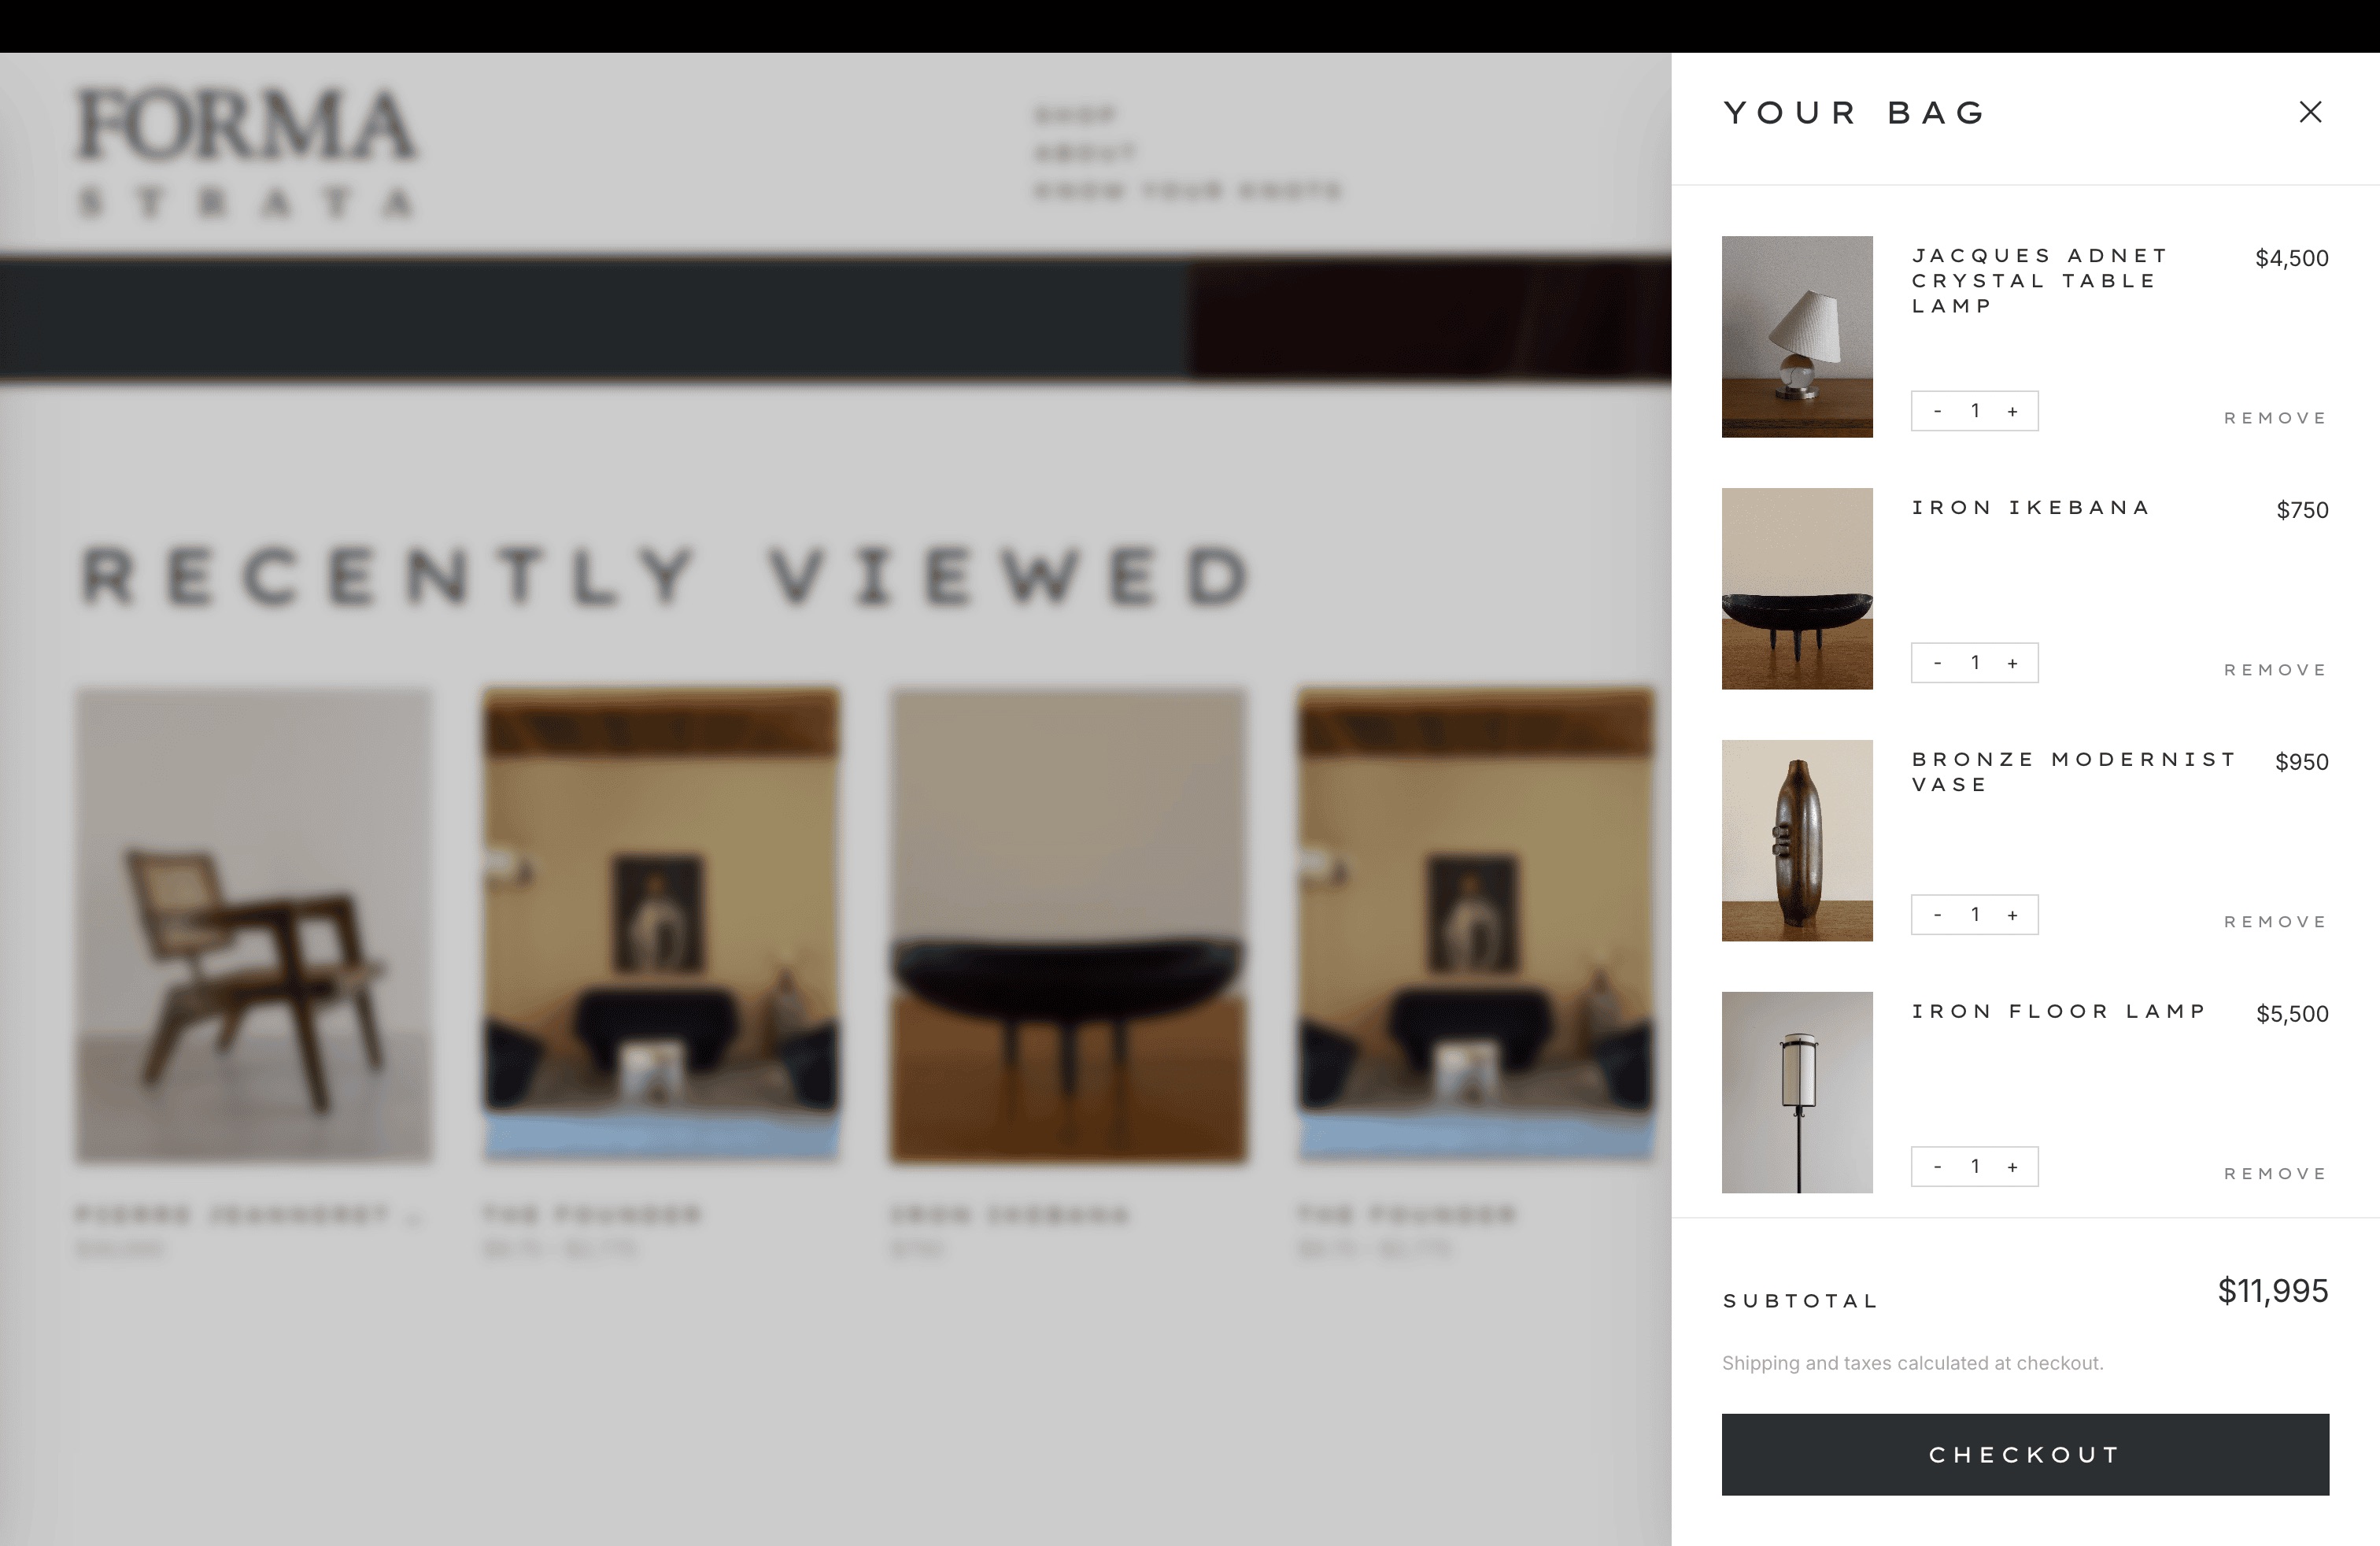Increase Iron Floor Lamp quantity with plus
Image resolution: width=2380 pixels, height=1546 pixels.
[2012, 1167]
